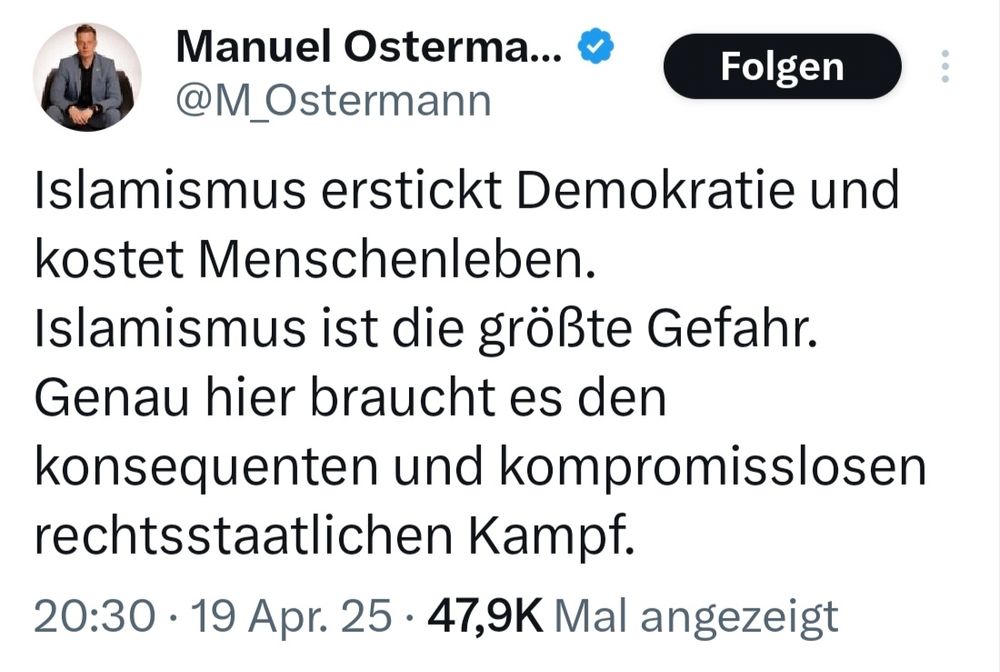Follow Manuel Ostermann via the black pill button
Image resolution: width=1000 pixels, height=672 pixels.
(x=781, y=67)
